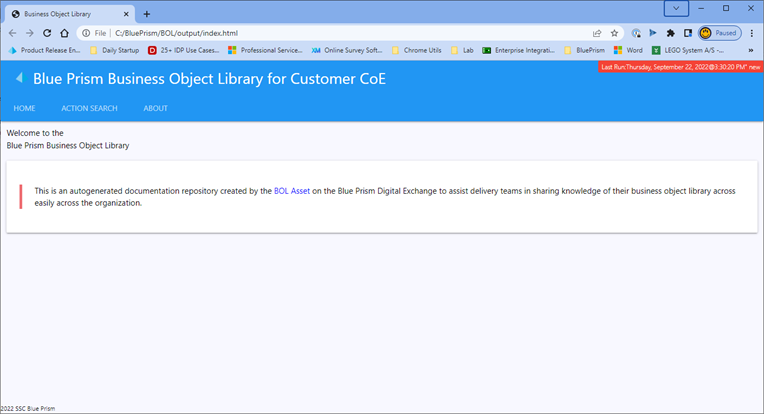Open Enterprise Integrati... bookmark
Screen dimensions: 764x414
point(518,50)
